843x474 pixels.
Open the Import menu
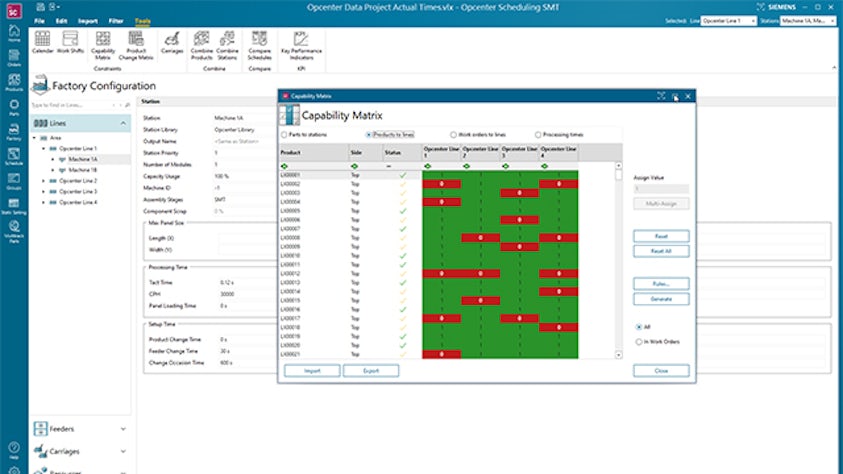point(88,21)
